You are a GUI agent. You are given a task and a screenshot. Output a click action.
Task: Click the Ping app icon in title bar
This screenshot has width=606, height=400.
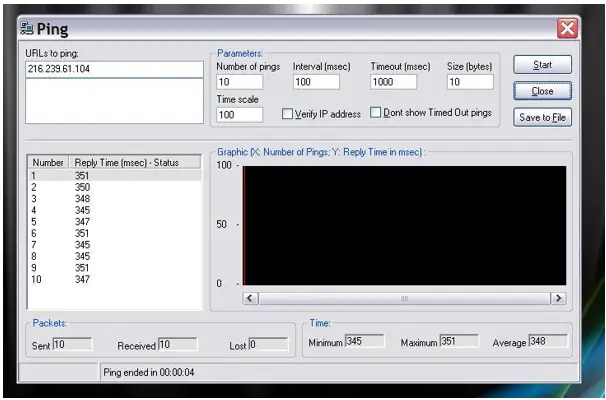(x=27, y=28)
